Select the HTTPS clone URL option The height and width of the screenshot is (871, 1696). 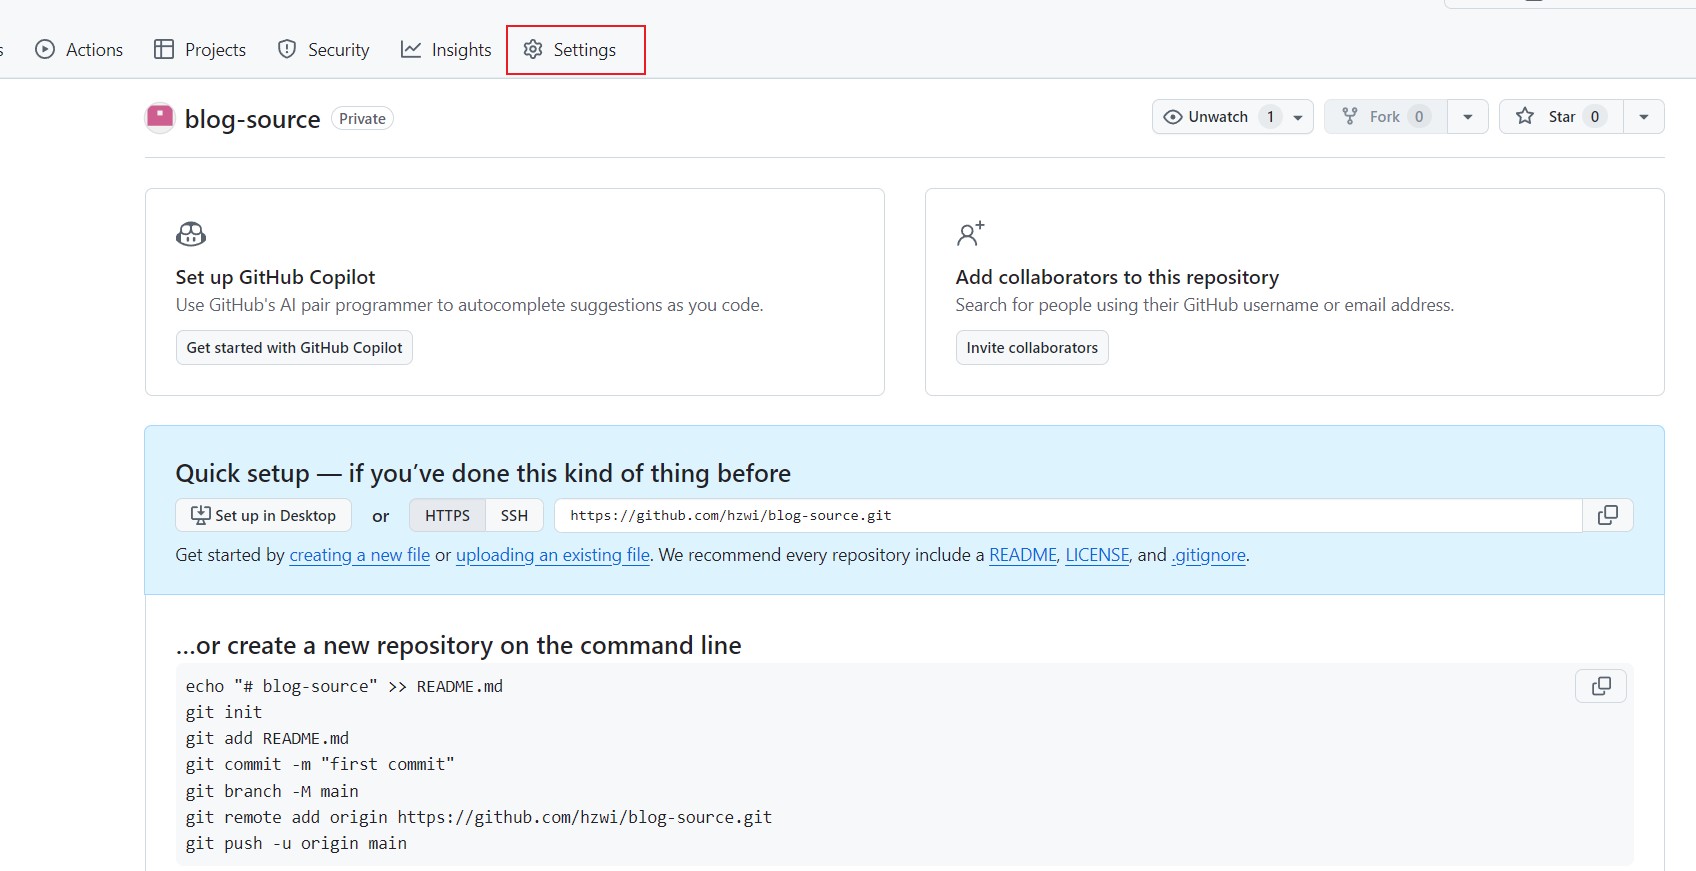pyautogui.click(x=447, y=516)
